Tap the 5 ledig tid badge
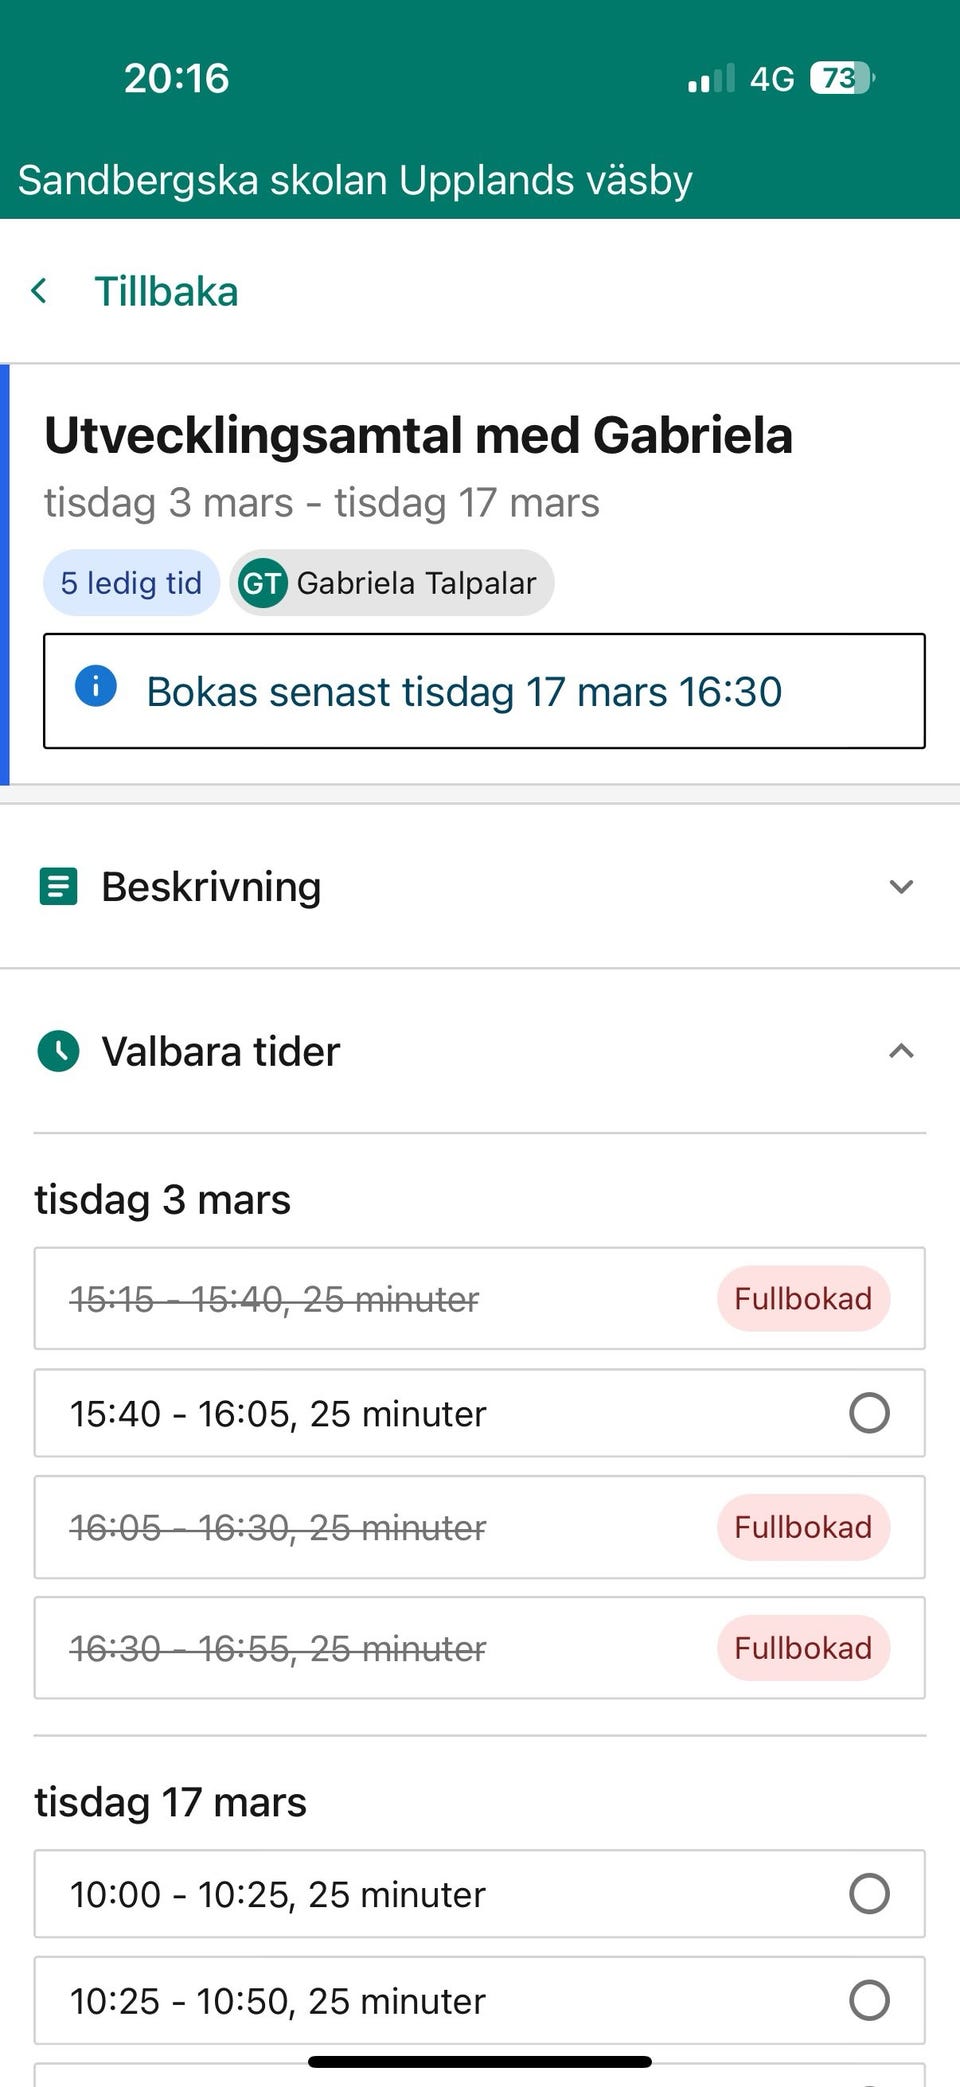The width and height of the screenshot is (960, 2087). tap(131, 583)
